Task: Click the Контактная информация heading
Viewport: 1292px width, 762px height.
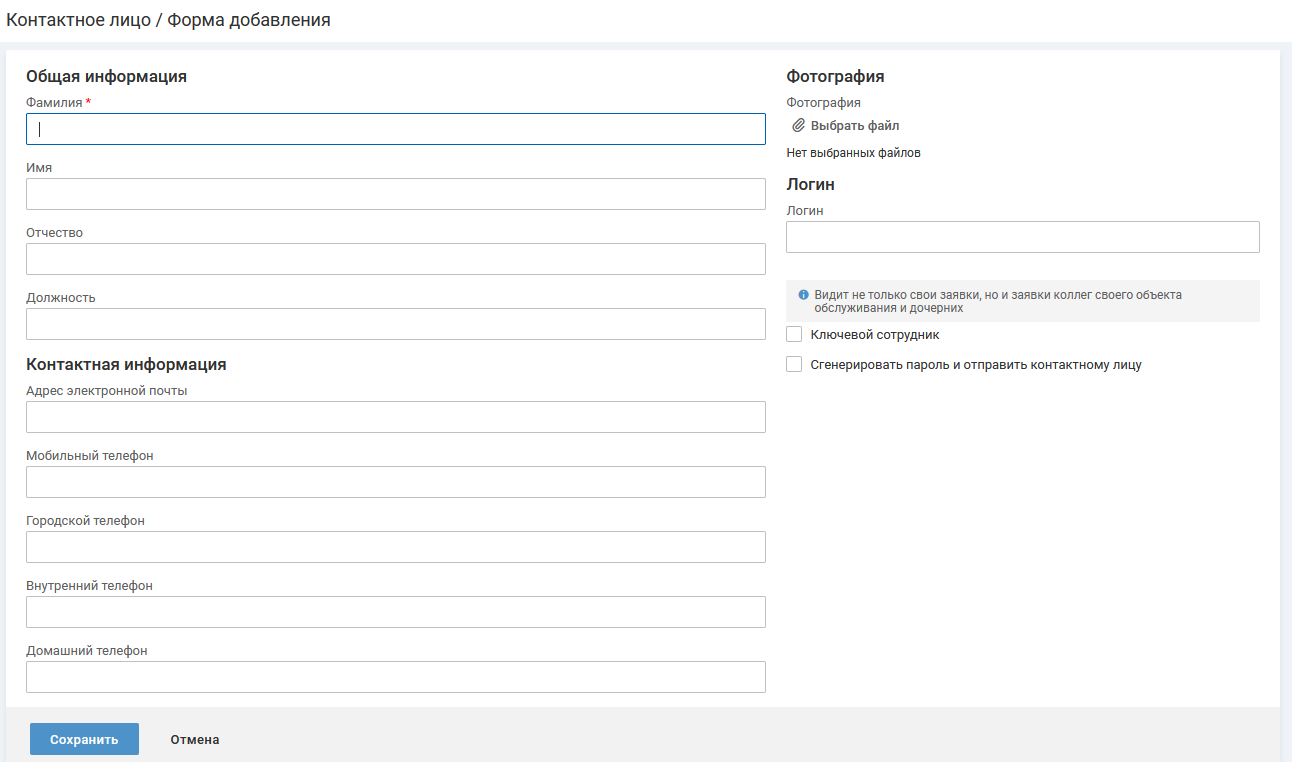Action: click(x=126, y=364)
